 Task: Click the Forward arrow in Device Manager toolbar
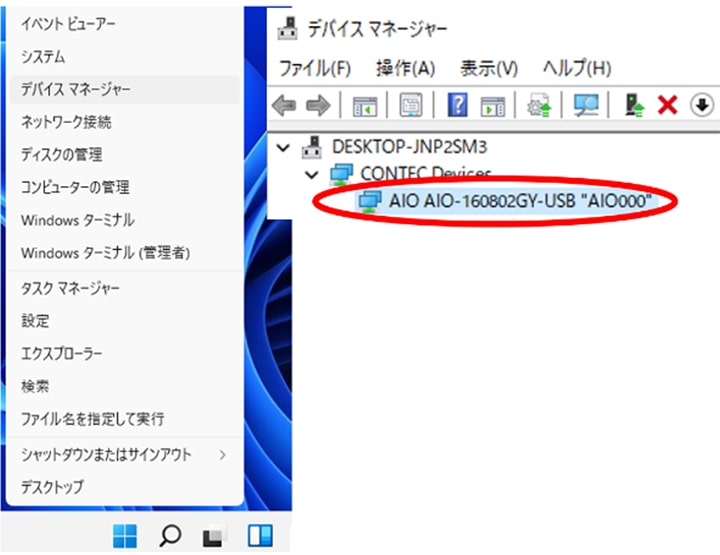[318, 106]
